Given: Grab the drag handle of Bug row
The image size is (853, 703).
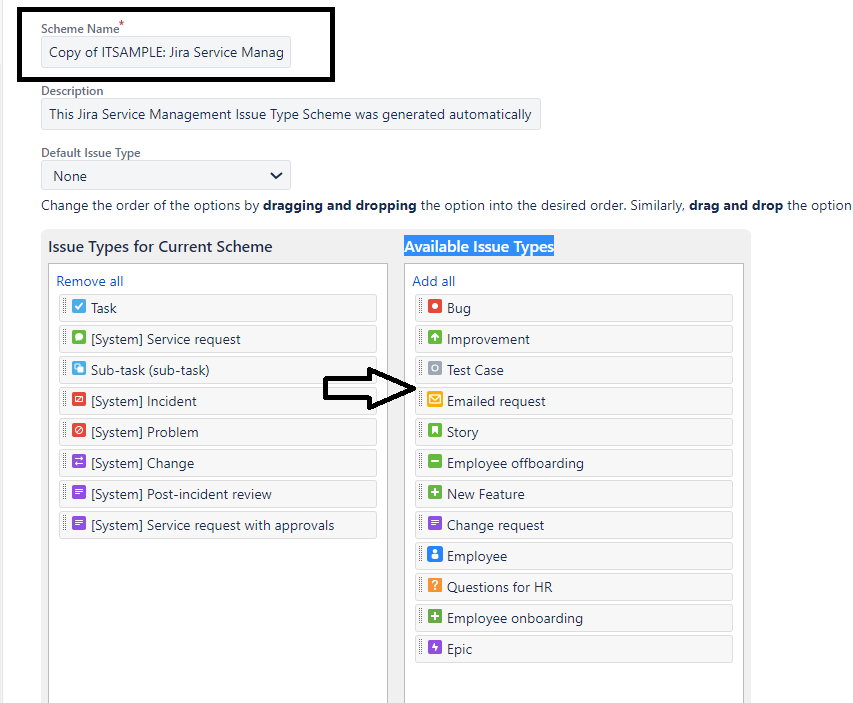Looking at the screenshot, I should 421,306.
